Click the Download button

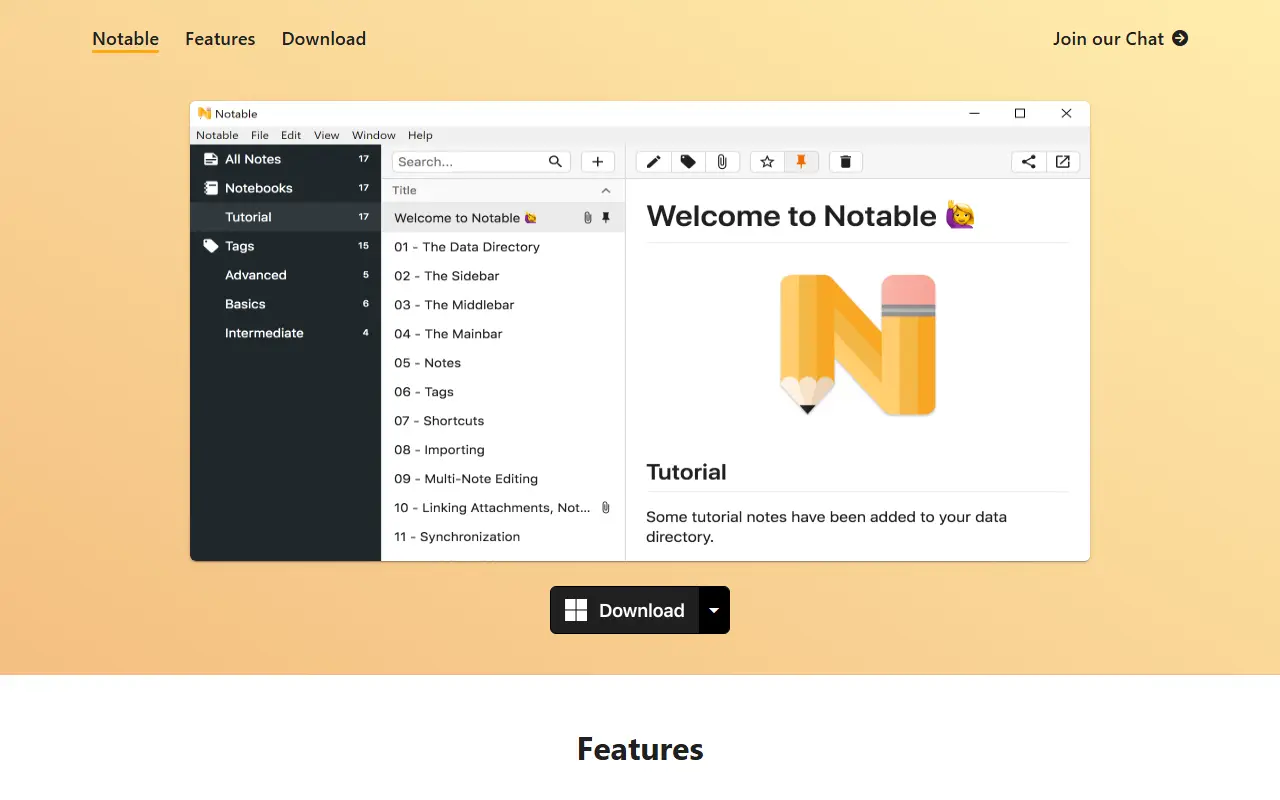click(x=625, y=610)
